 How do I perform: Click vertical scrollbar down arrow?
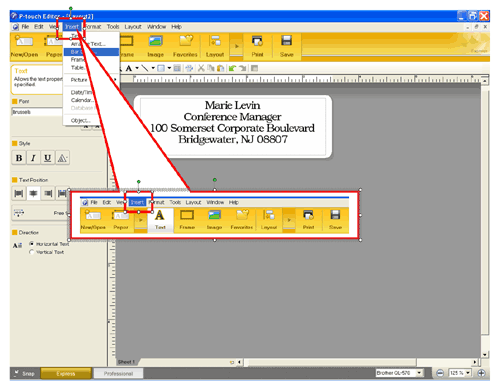[x=485, y=354]
